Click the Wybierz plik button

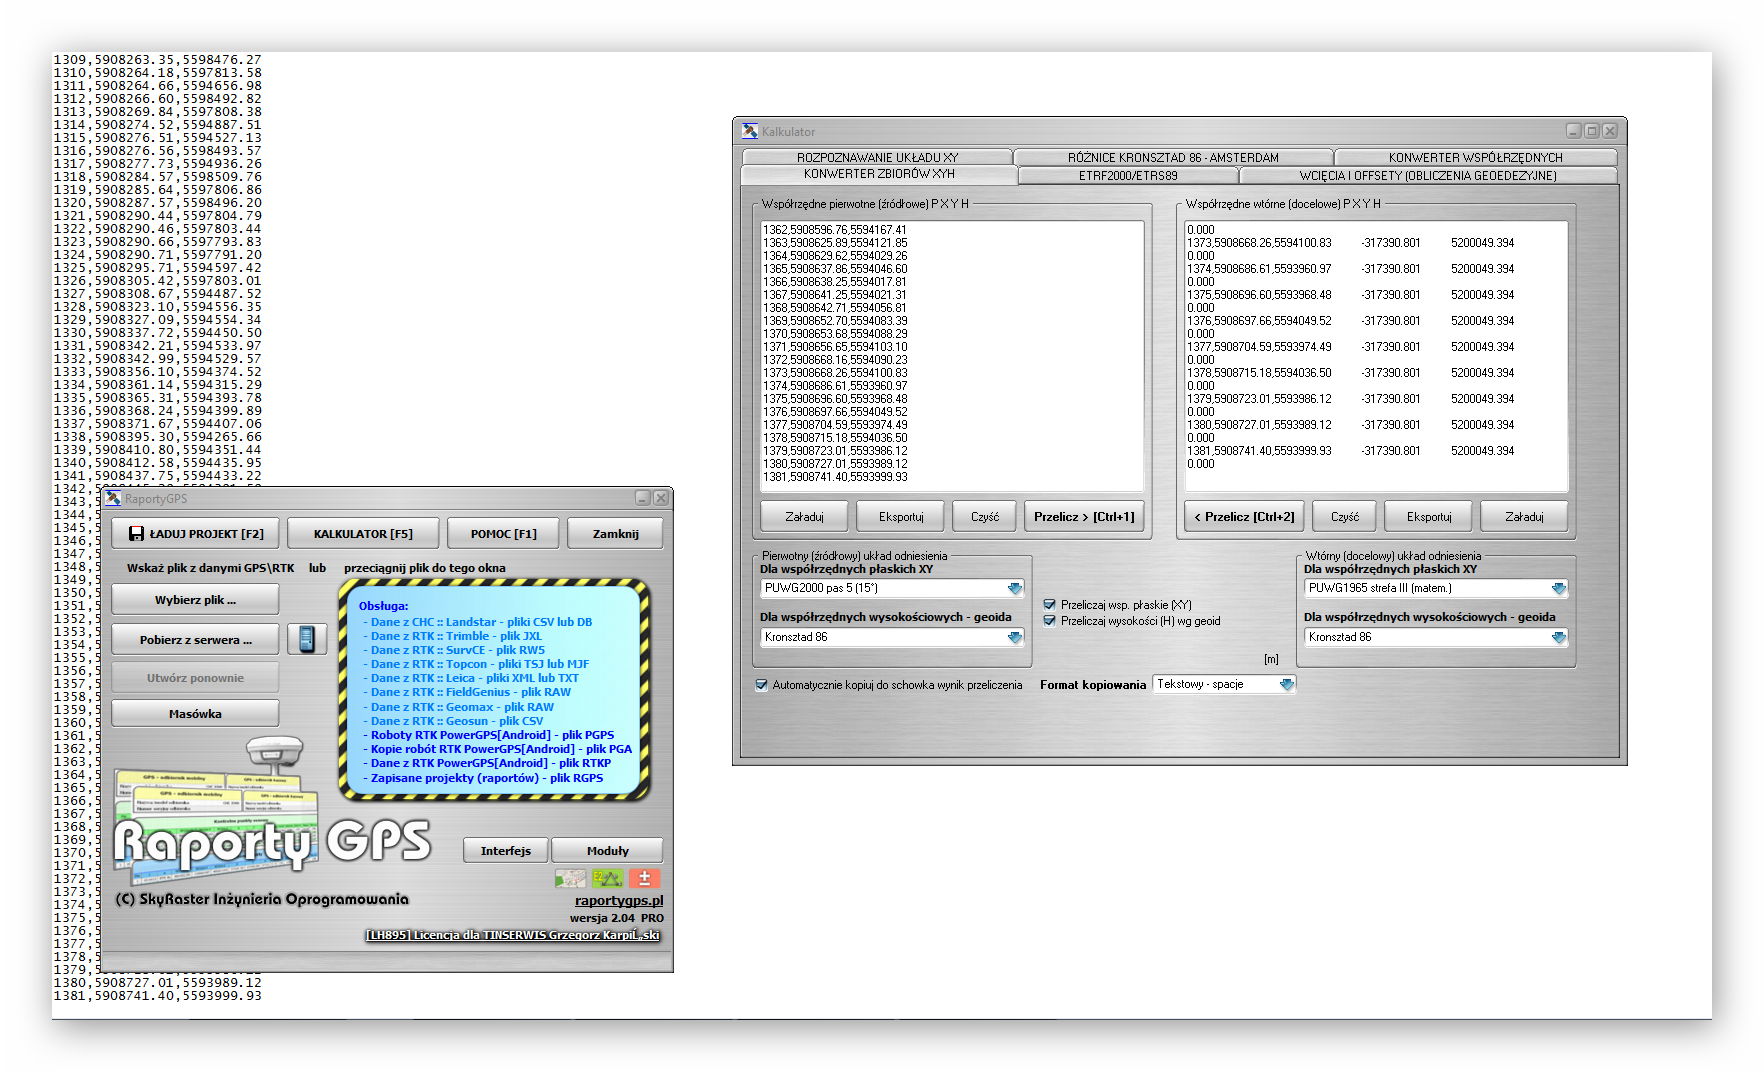click(195, 600)
